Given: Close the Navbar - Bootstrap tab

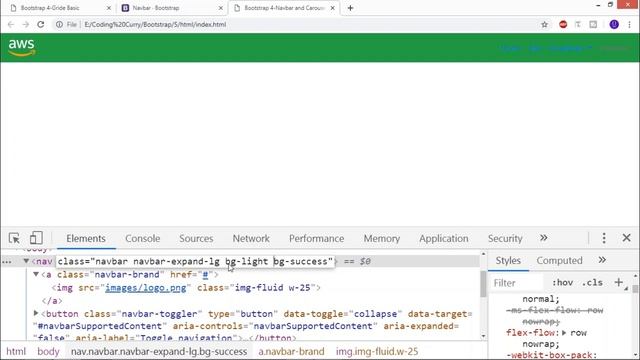Looking at the screenshot, I should (x=221, y=8).
